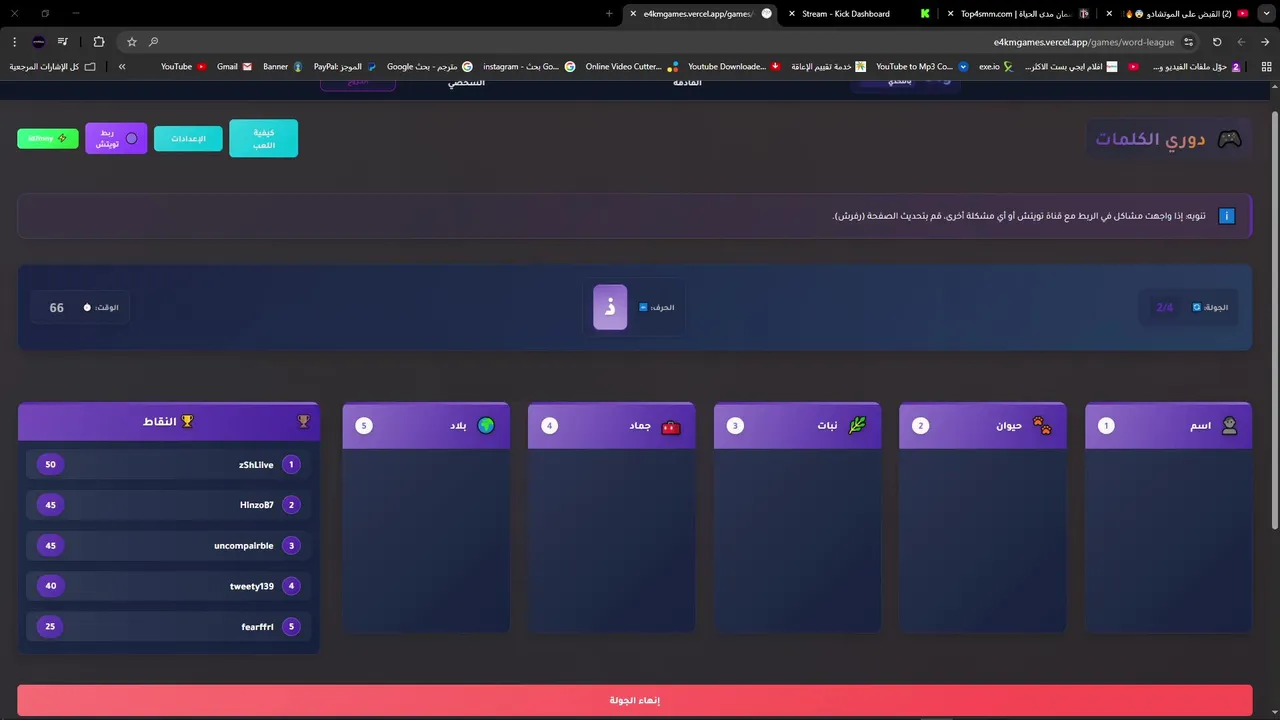This screenshot has width=1280, height=720.
Task: Click the red إنهاء الجولة end round button
Action: pyautogui.click(x=635, y=701)
